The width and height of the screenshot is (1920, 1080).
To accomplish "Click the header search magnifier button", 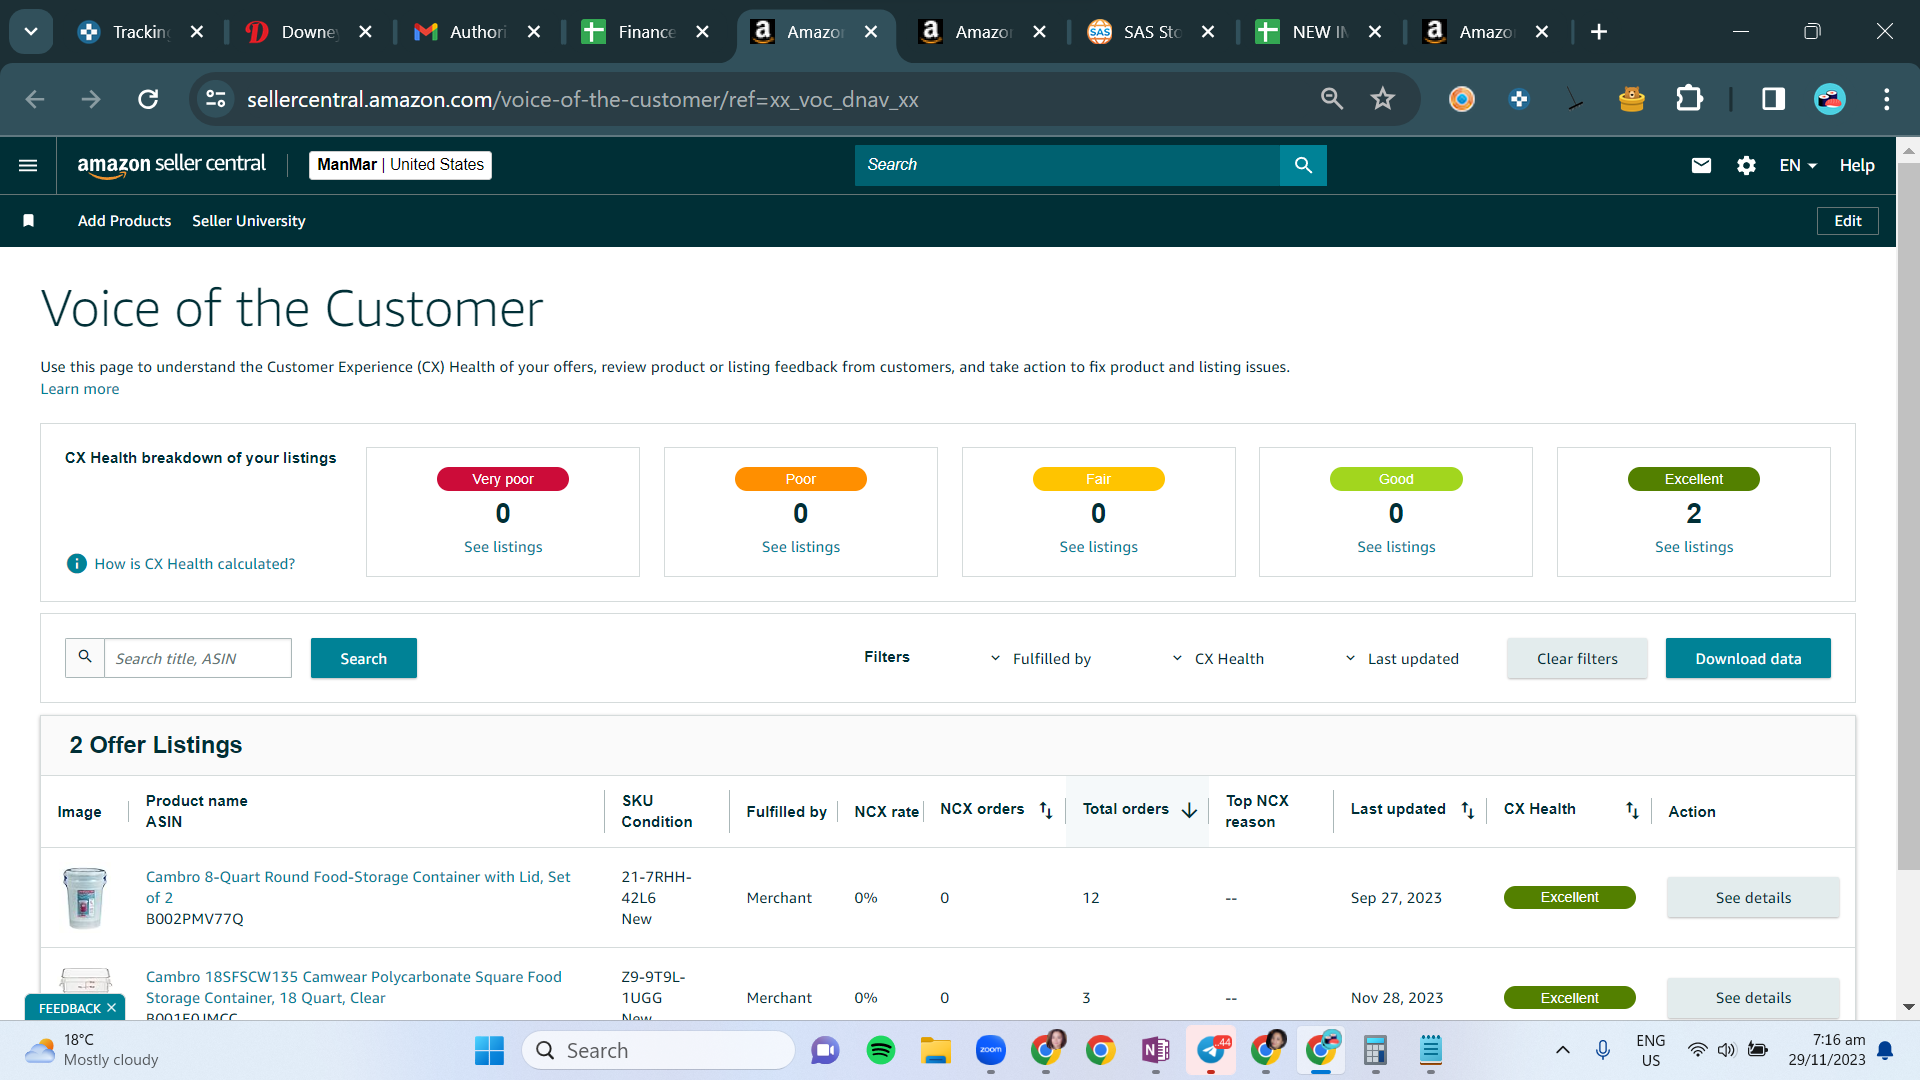I will click(1303, 165).
